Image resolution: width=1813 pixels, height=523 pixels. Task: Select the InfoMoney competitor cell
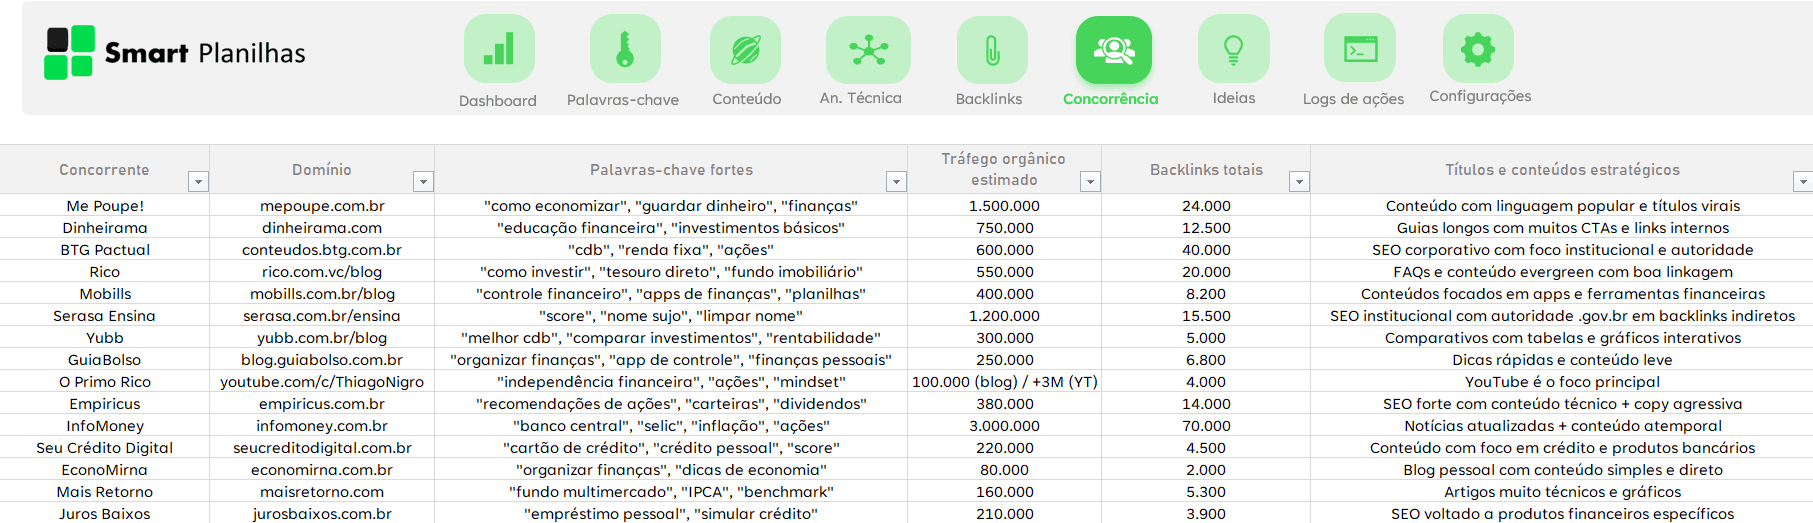pos(105,426)
